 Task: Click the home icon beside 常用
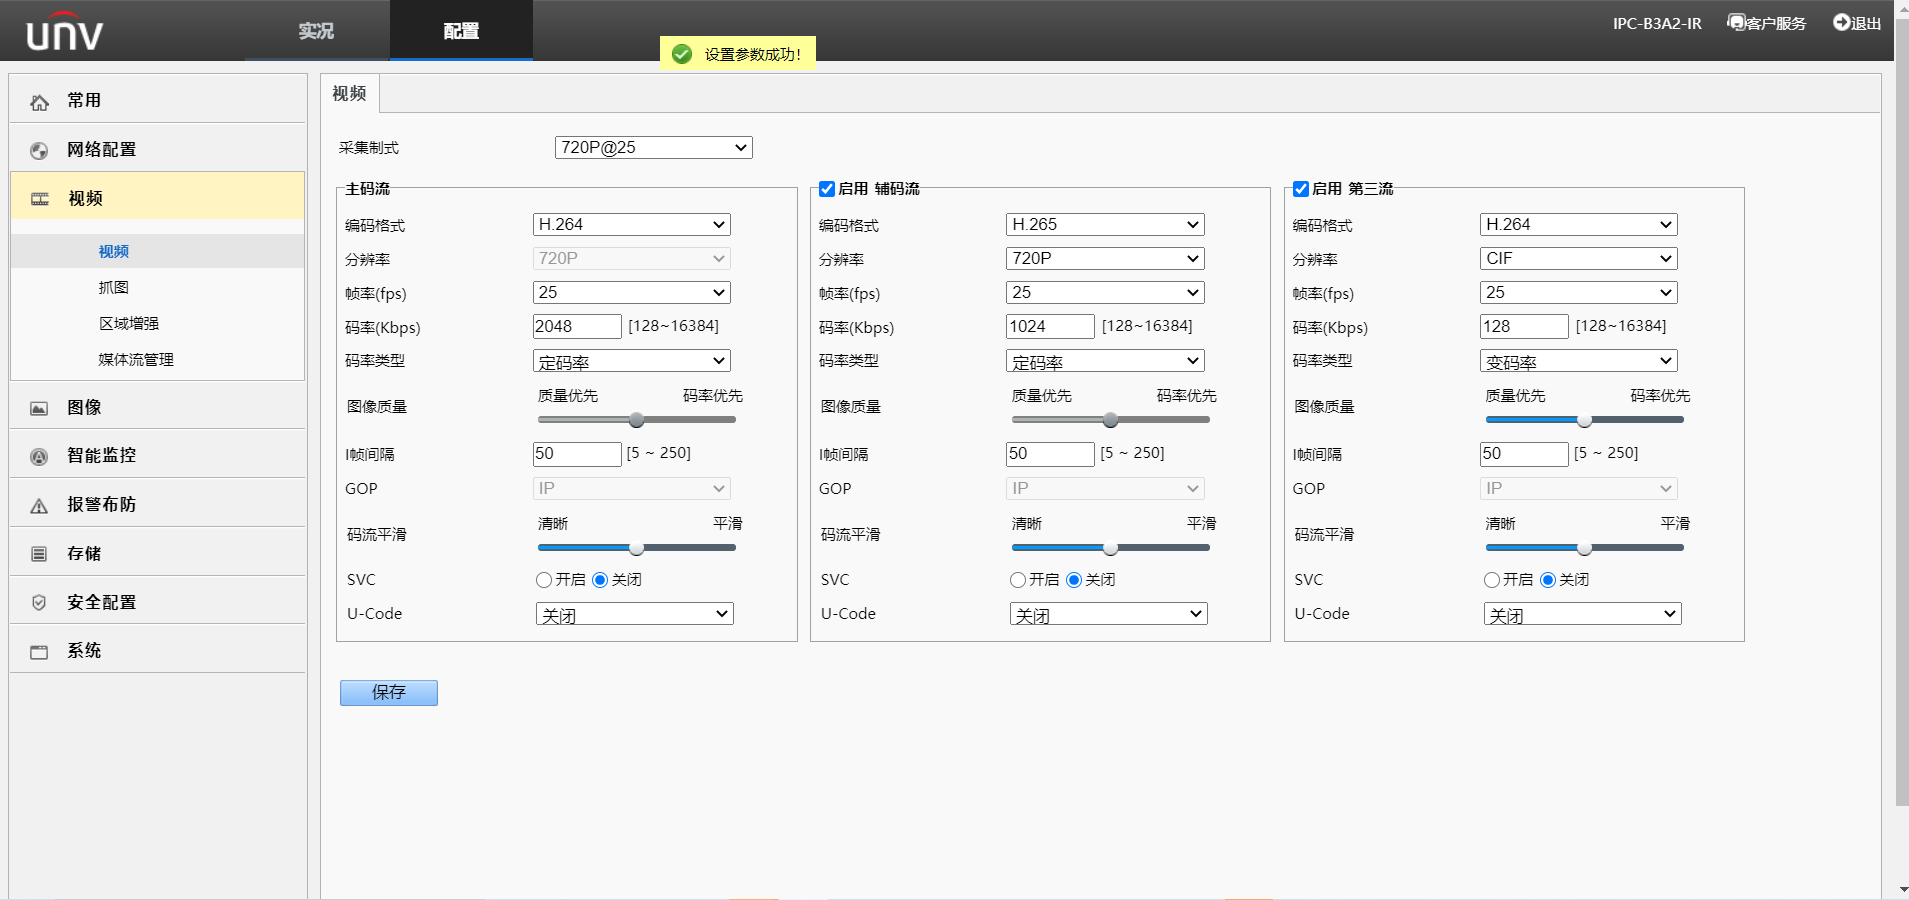[x=39, y=102]
